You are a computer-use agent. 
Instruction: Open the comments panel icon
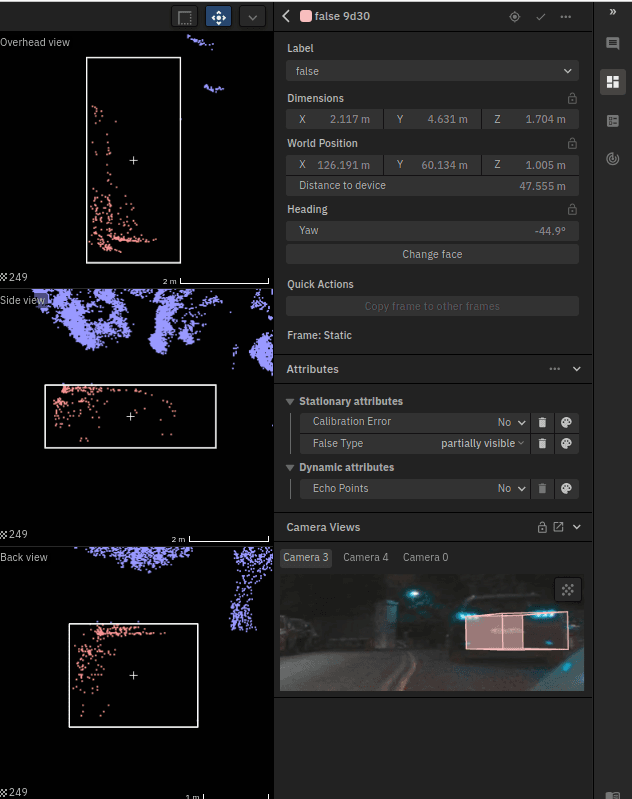[613, 43]
